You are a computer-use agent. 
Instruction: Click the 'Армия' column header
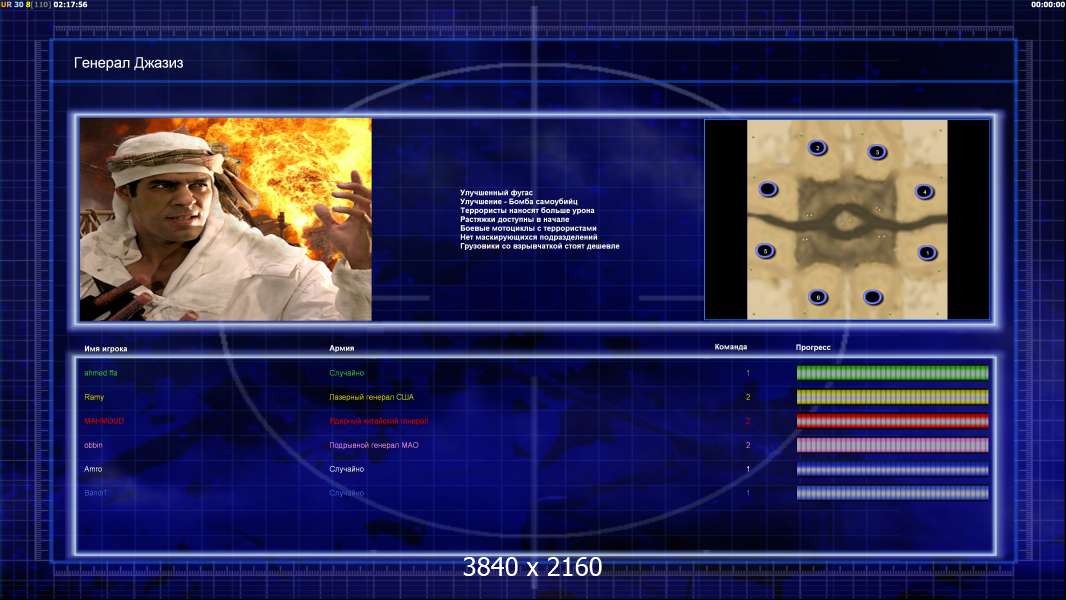click(341, 348)
